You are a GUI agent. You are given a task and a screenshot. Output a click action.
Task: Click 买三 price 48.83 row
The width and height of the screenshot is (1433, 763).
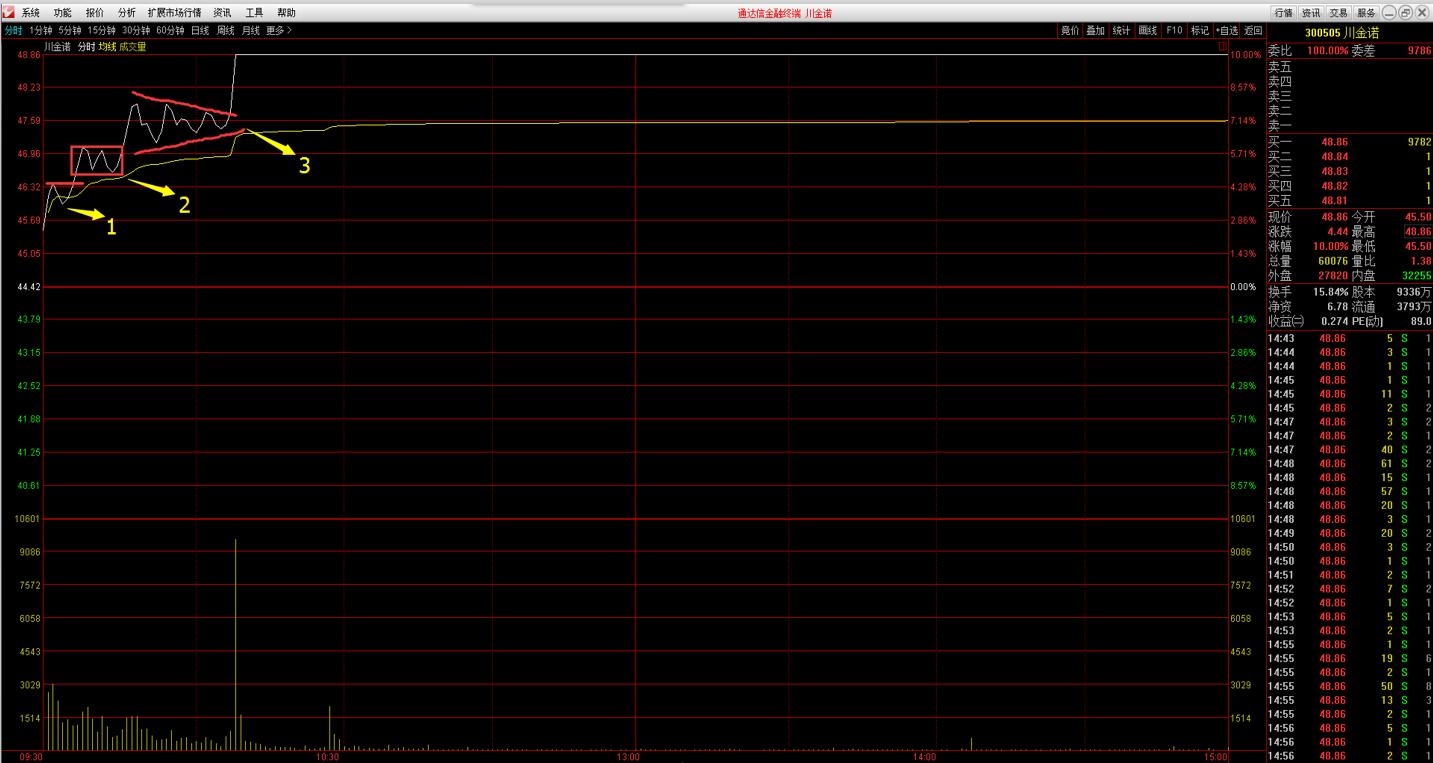[x=1350, y=172]
